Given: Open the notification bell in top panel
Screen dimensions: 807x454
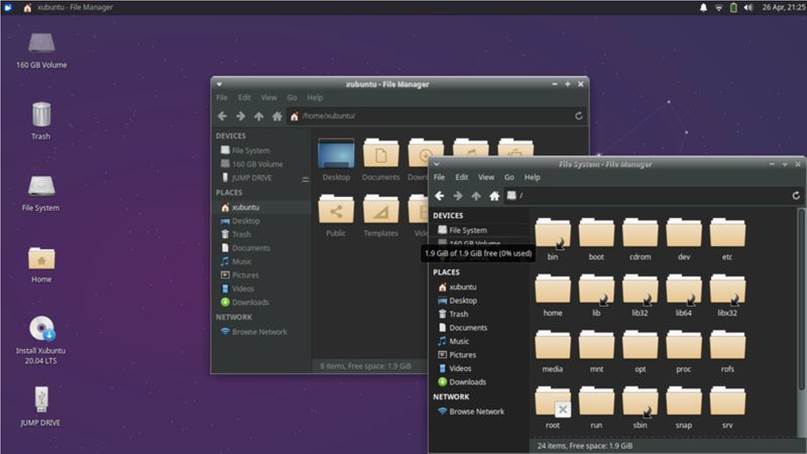Looking at the screenshot, I should tap(703, 7).
